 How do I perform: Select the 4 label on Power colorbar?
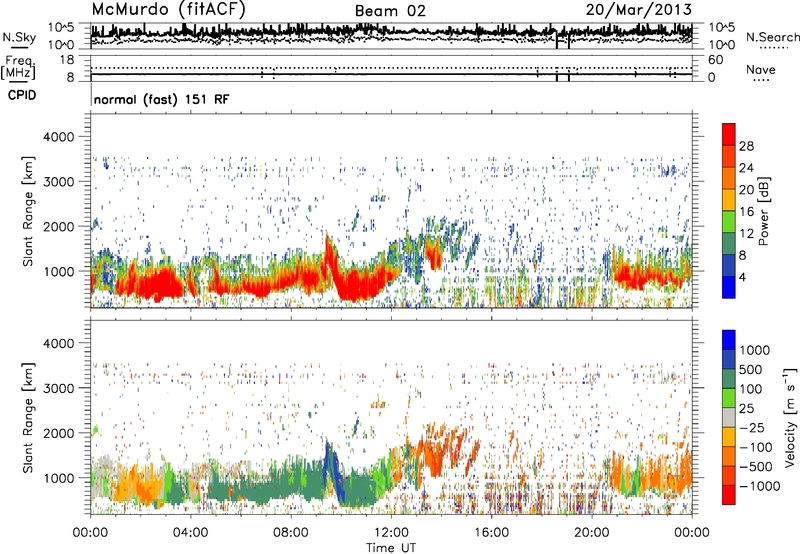click(x=743, y=278)
